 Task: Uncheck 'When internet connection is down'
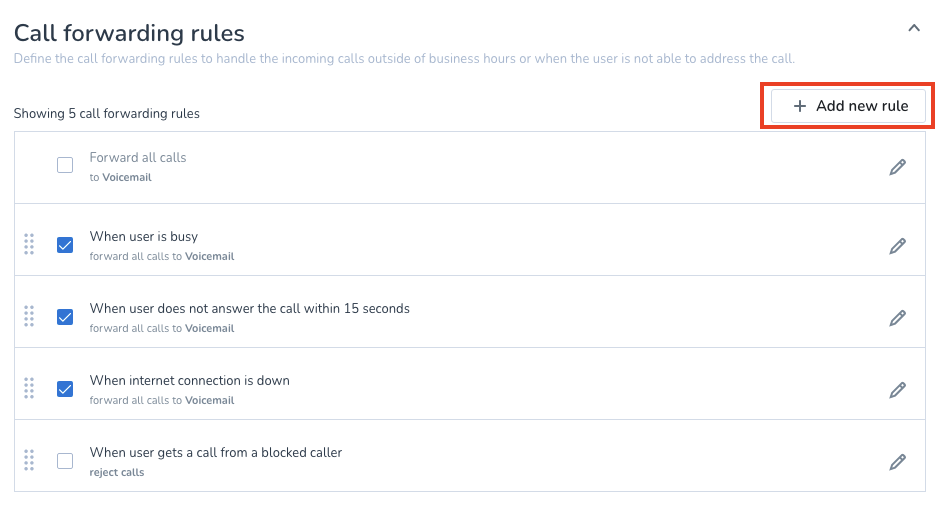coord(65,389)
